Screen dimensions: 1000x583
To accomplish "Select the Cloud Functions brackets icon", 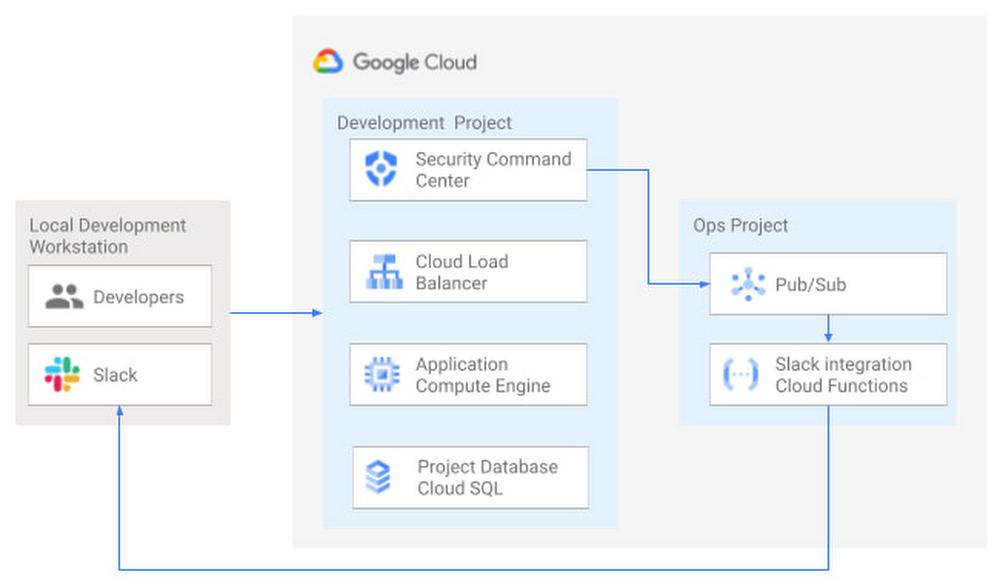I will pyautogui.click(x=741, y=374).
